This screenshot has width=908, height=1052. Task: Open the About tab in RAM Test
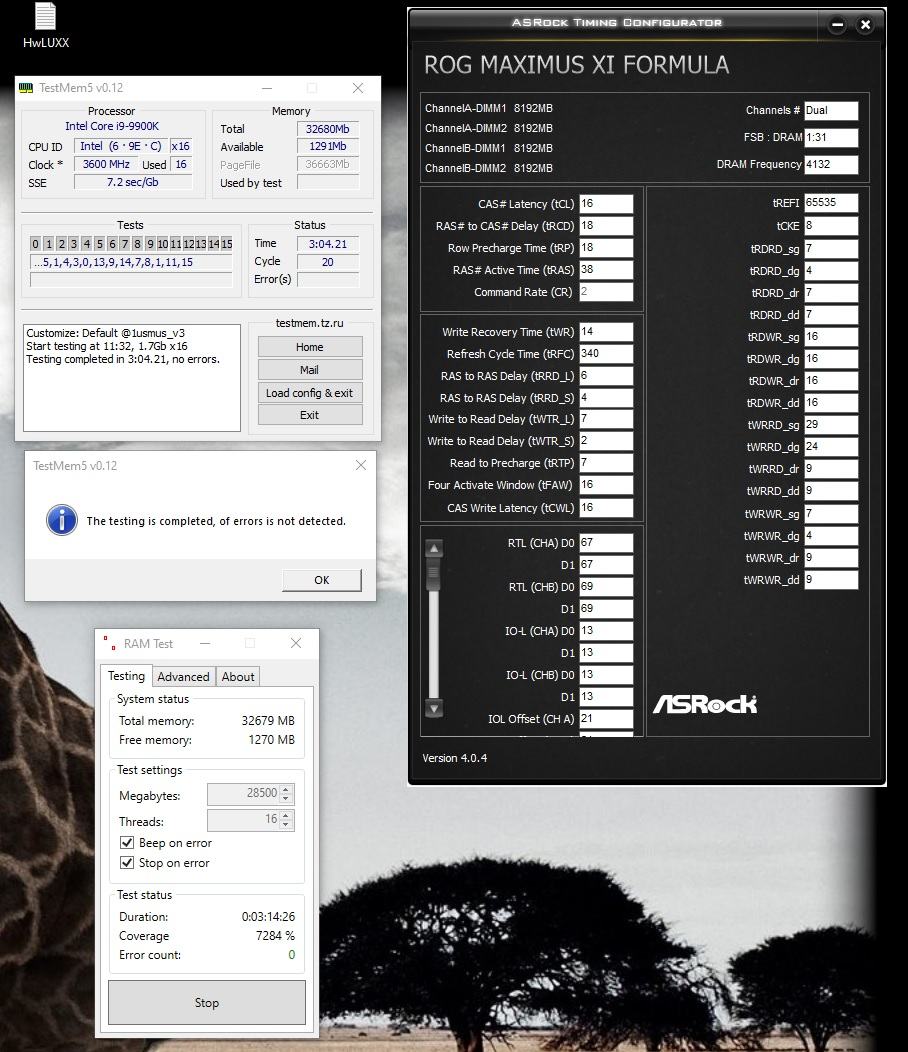click(x=238, y=677)
